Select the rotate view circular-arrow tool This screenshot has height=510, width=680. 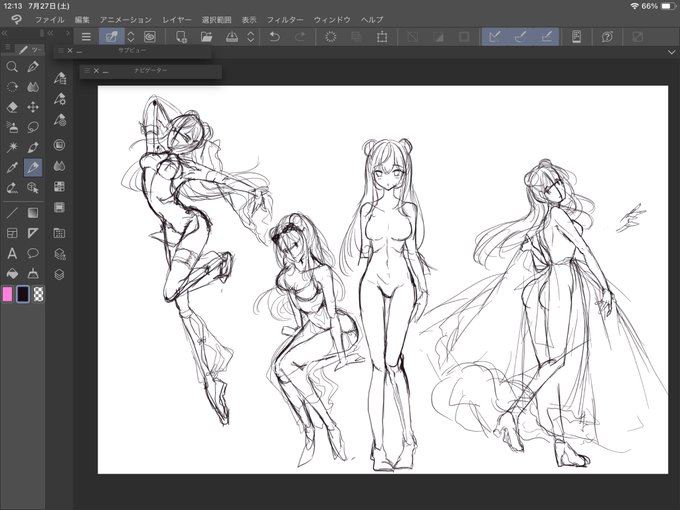(12, 87)
